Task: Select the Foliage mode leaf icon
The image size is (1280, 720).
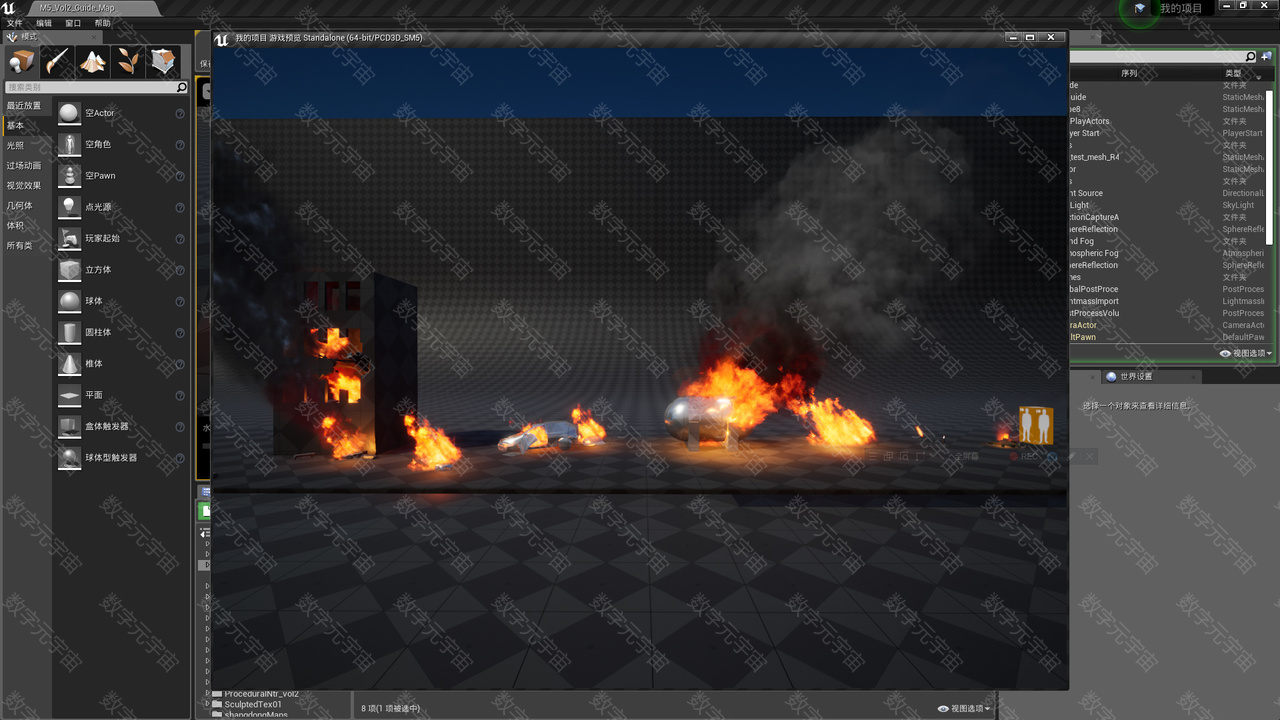Action: point(128,62)
